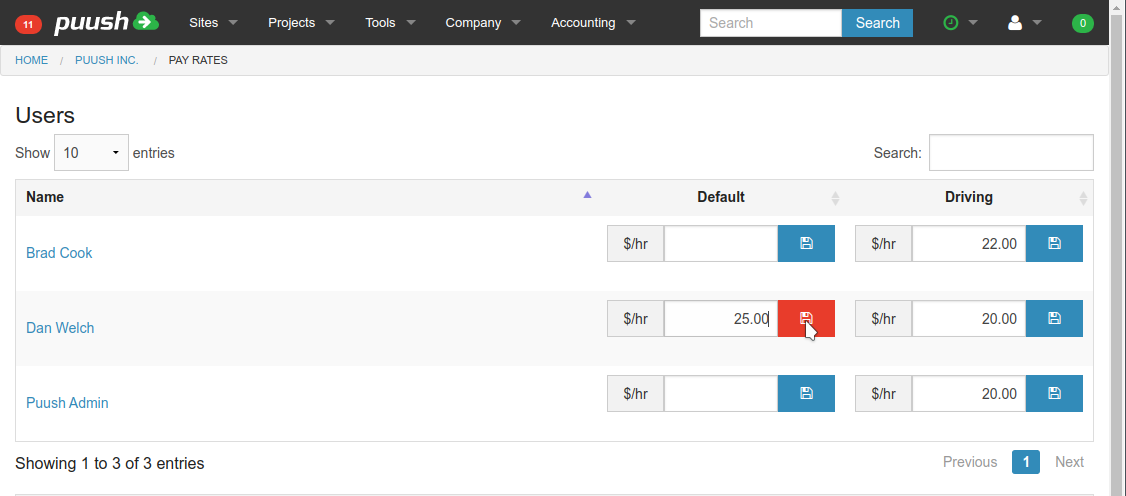The image size is (1126, 496).
Task: Open the green clock timer menu
Action: pyautogui.click(x=959, y=23)
